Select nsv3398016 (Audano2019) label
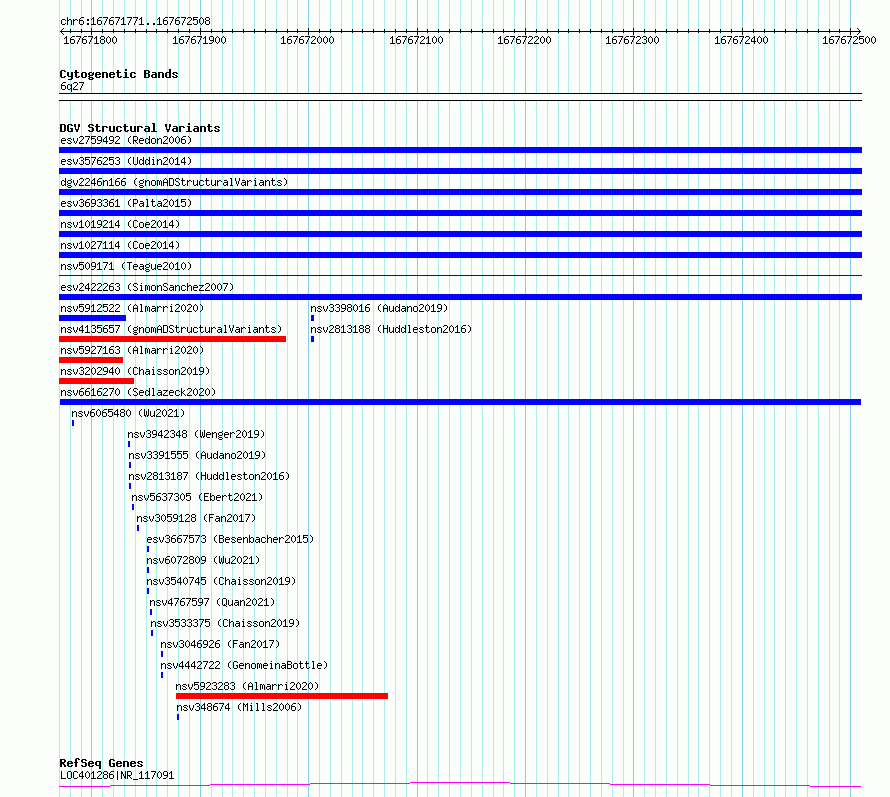 pyautogui.click(x=379, y=308)
